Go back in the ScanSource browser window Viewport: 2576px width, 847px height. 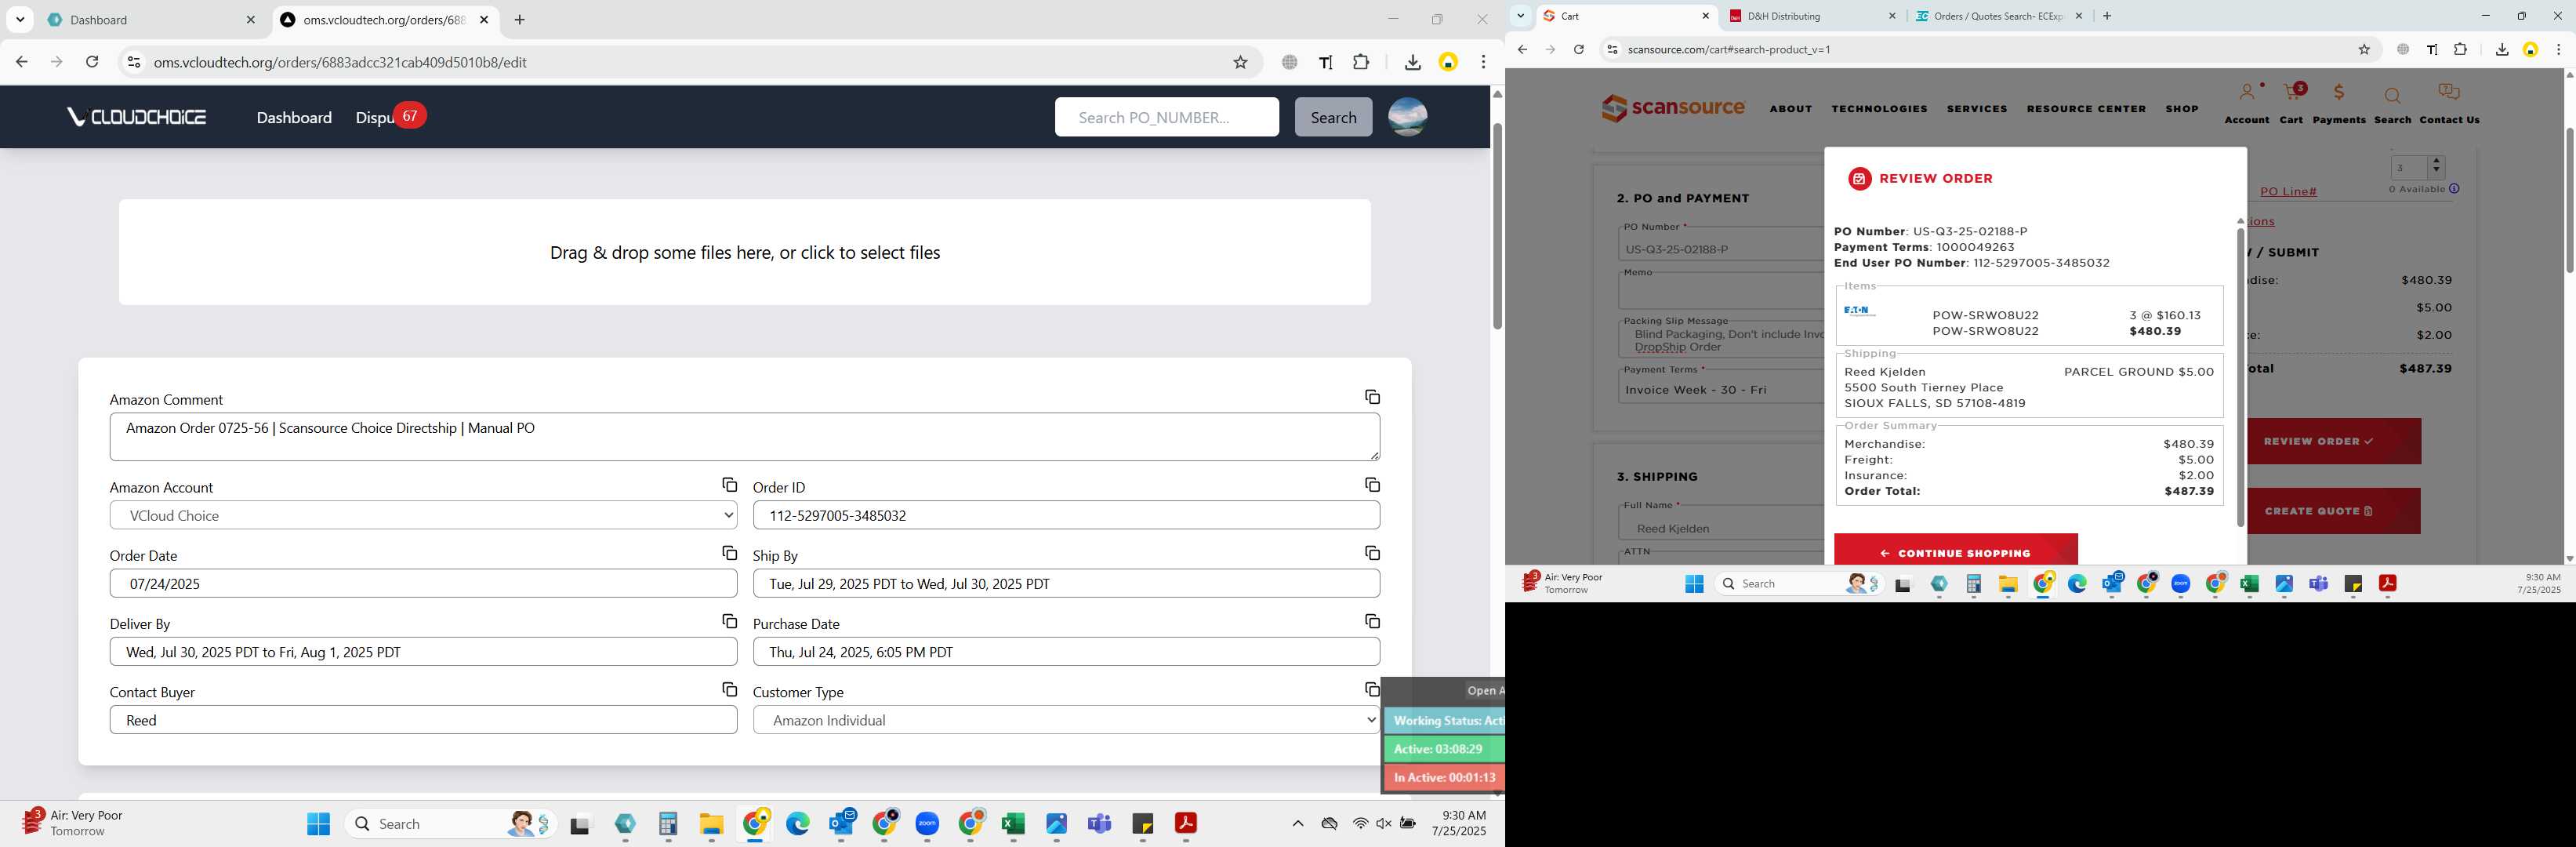point(1522,49)
